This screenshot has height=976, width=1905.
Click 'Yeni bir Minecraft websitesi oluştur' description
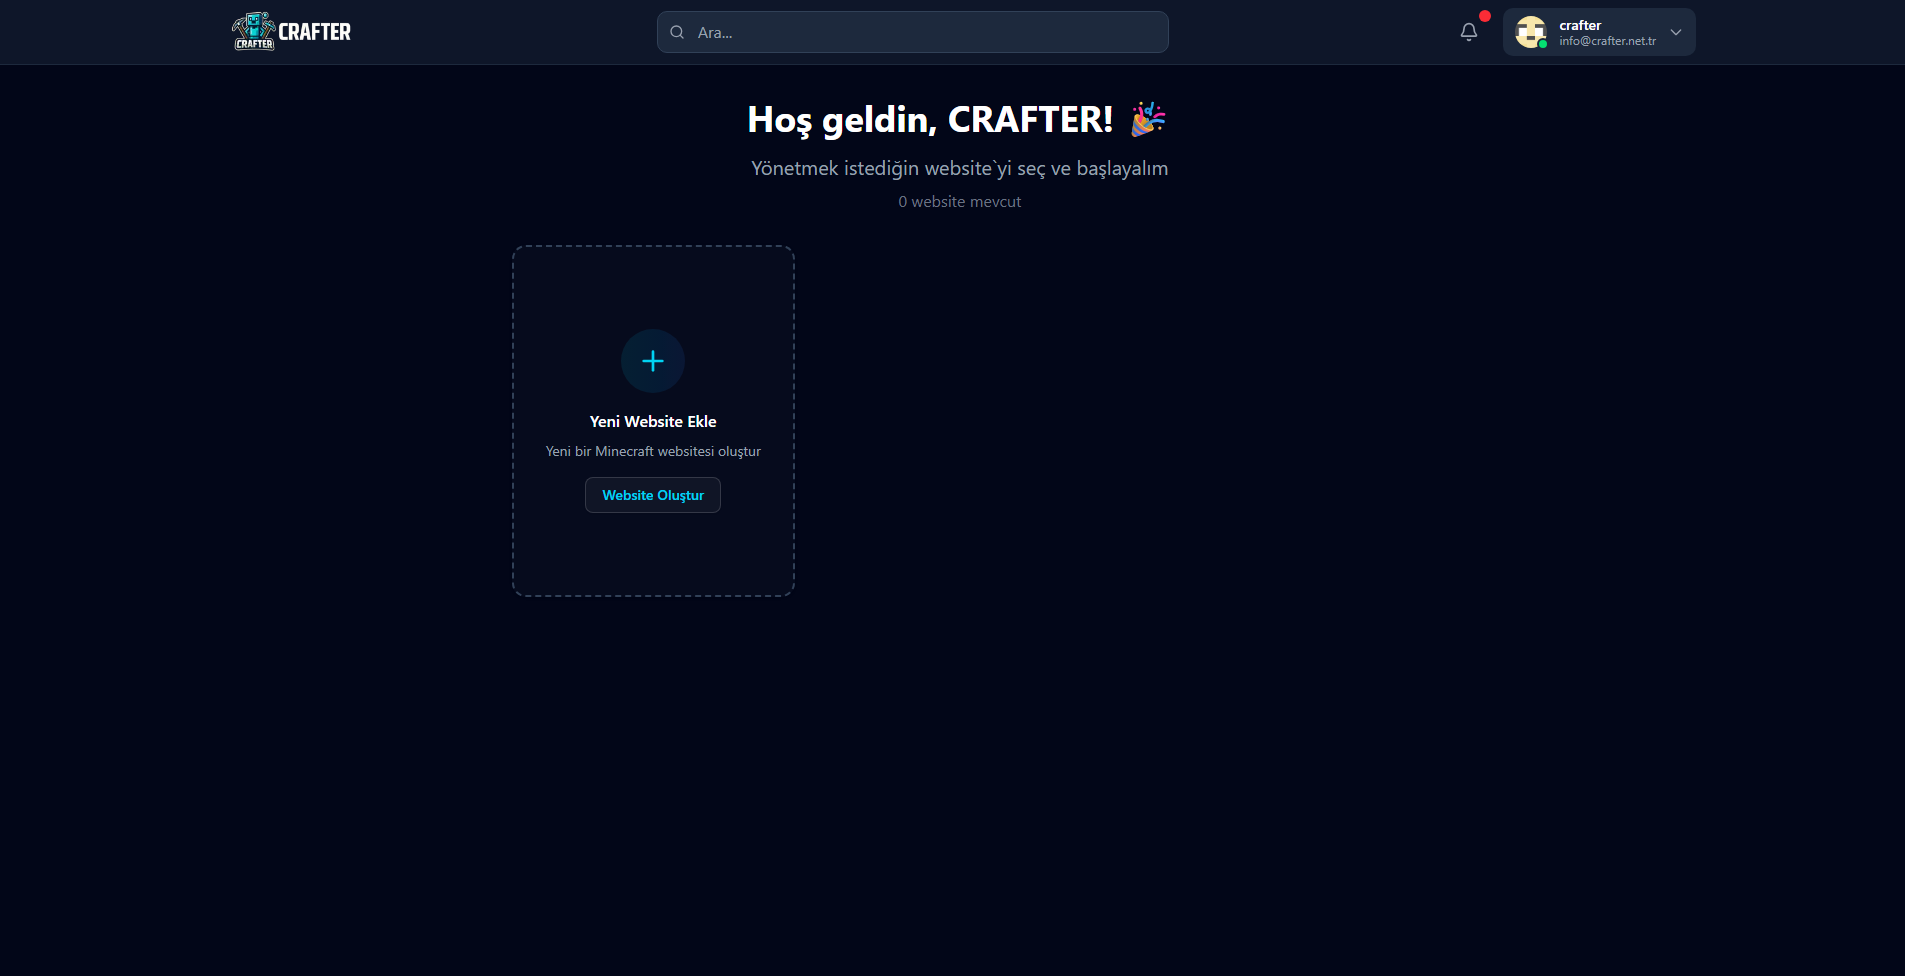(x=653, y=451)
